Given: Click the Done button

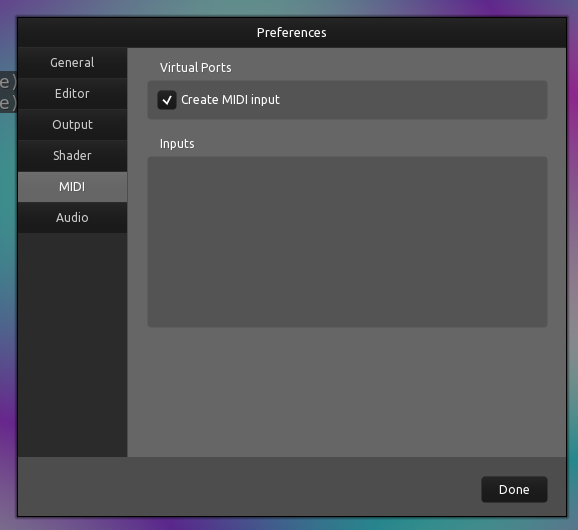Looking at the screenshot, I should 514,489.
